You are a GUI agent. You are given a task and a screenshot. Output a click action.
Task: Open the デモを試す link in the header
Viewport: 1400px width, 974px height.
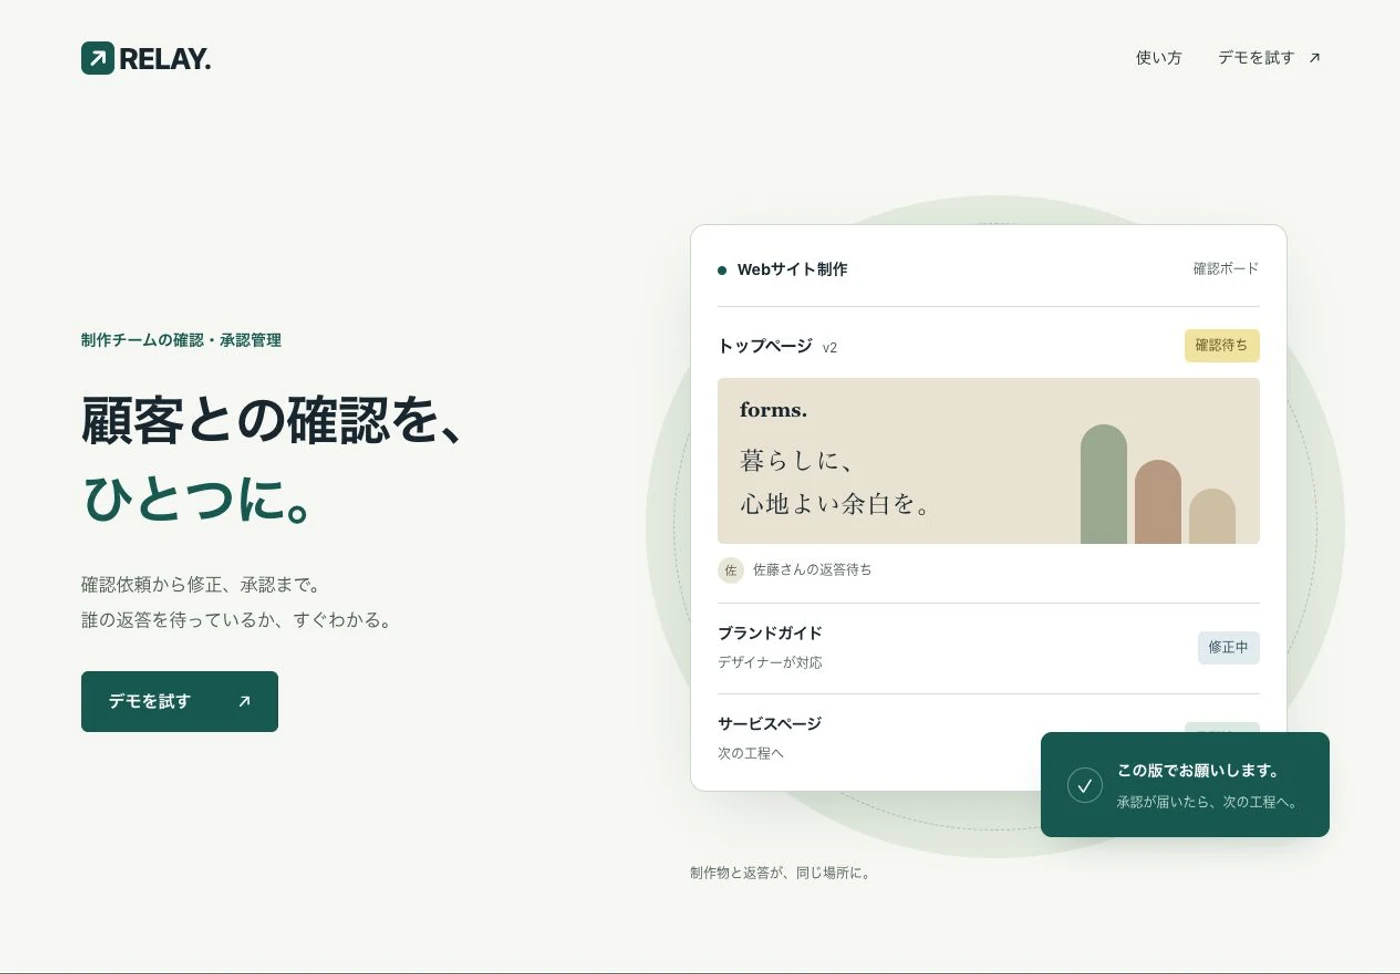1268,58
